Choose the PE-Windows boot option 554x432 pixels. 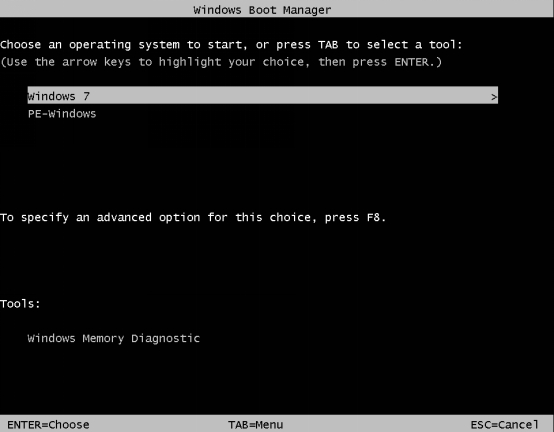[x=62, y=114]
